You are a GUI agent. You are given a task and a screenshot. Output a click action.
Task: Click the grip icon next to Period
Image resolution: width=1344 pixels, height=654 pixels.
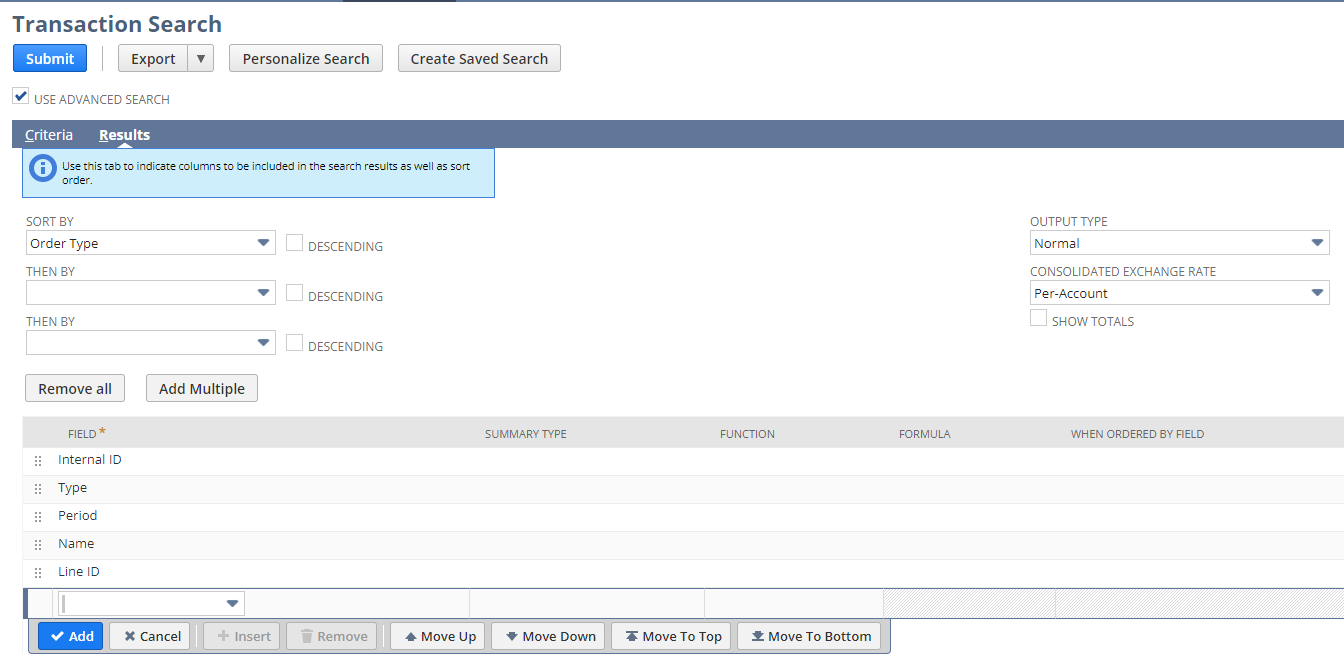[37, 516]
